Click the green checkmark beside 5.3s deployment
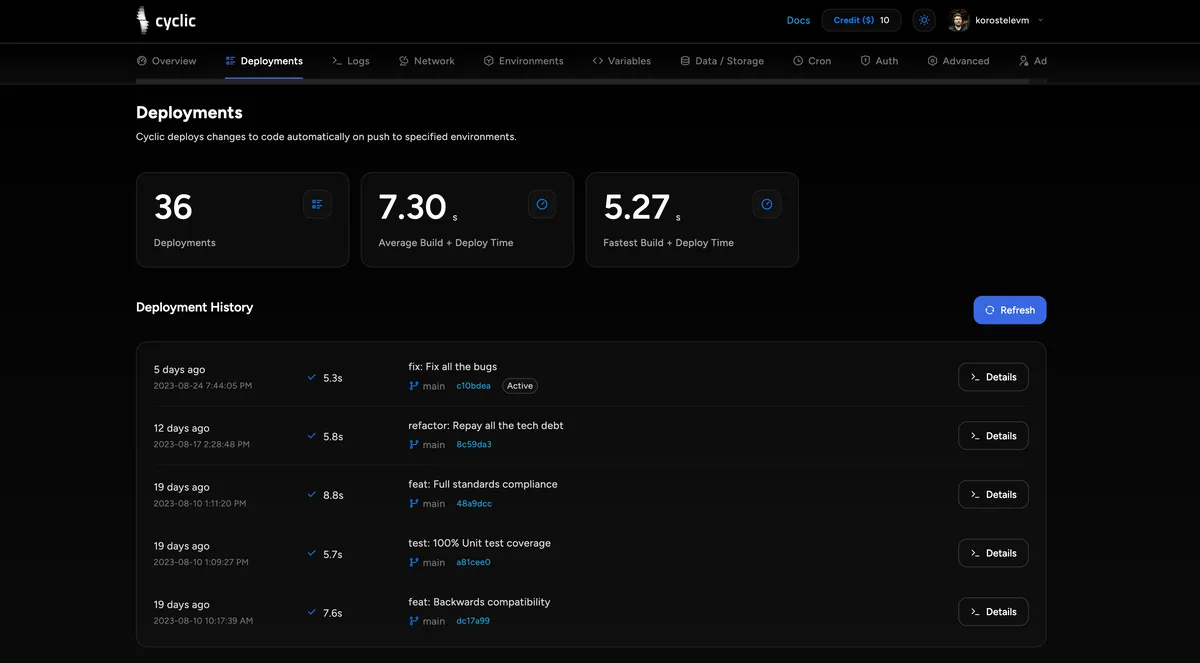Screen dimensions: 1200x663 pos(310,377)
